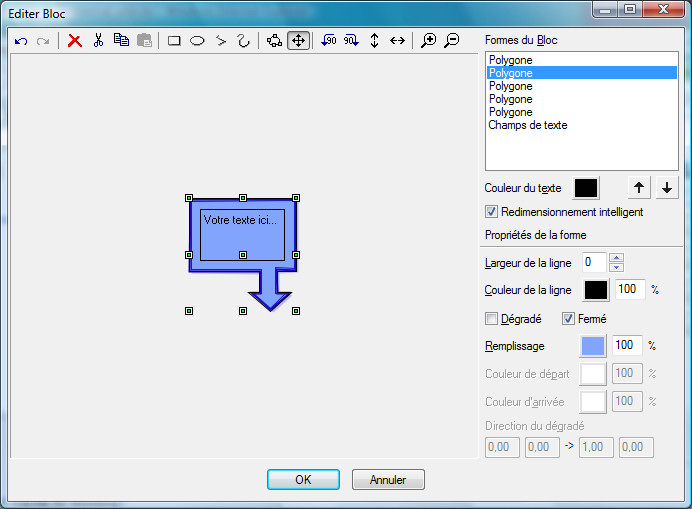The height and width of the screenshot is (509, 692).
Task: Select third Polygone in list
Action: point(582,86)
